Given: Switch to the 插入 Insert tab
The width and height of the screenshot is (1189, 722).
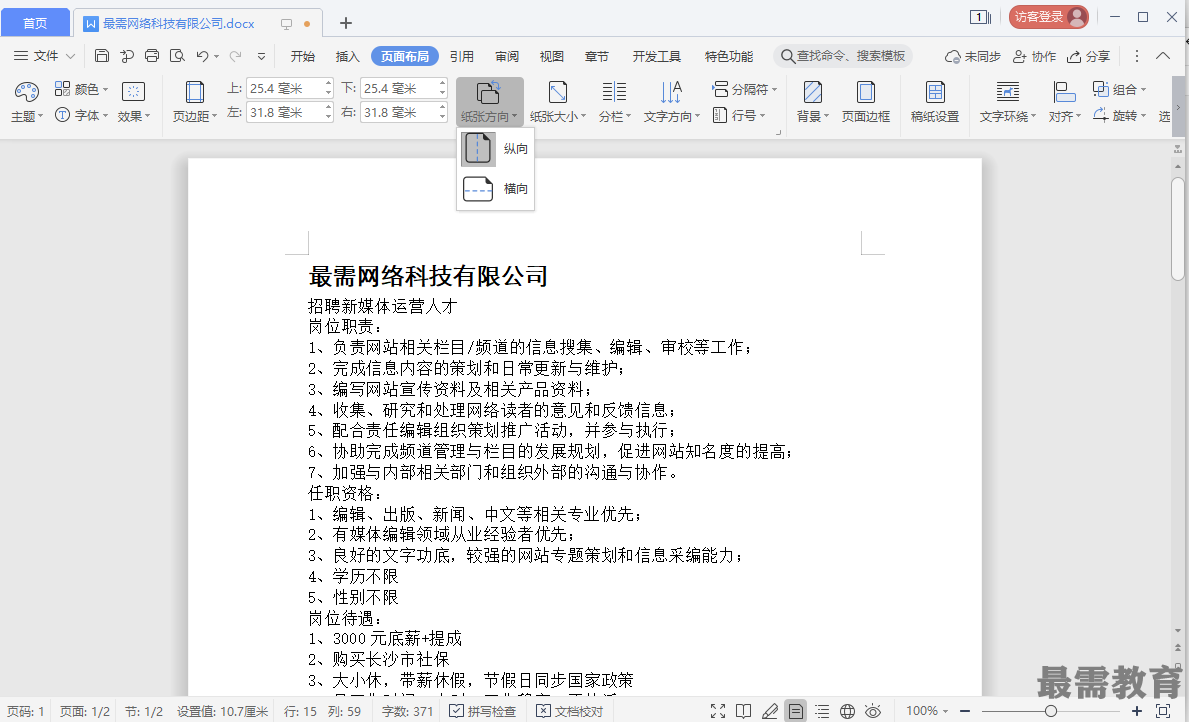Looking at the screenshot, I should tap(347, 56).
